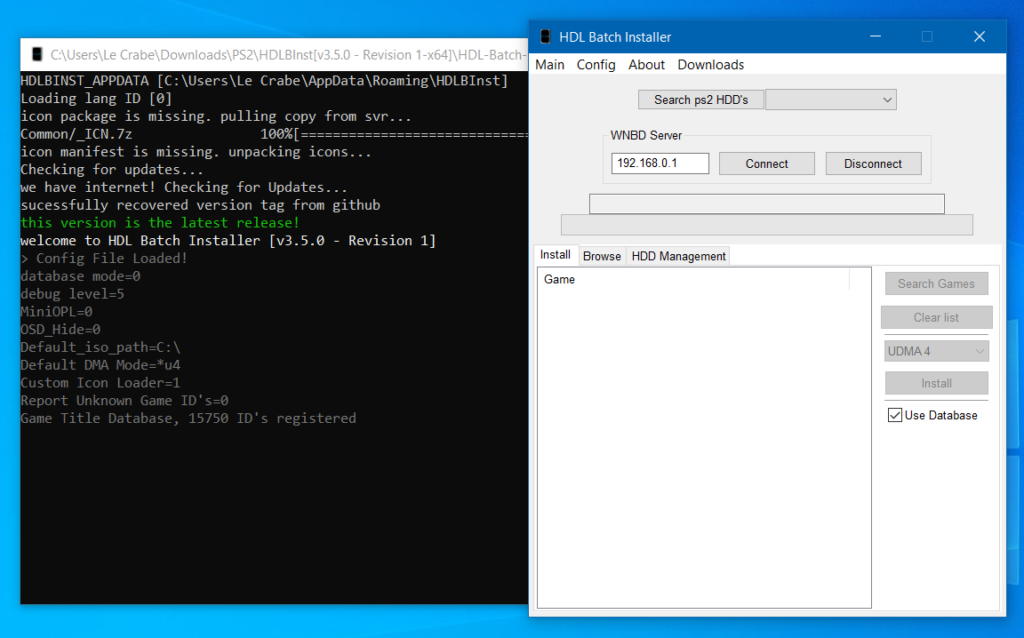Click the upper white progress bar
Screen dimensions: 1024x638
pyautogui.click(x=767, y=204)
